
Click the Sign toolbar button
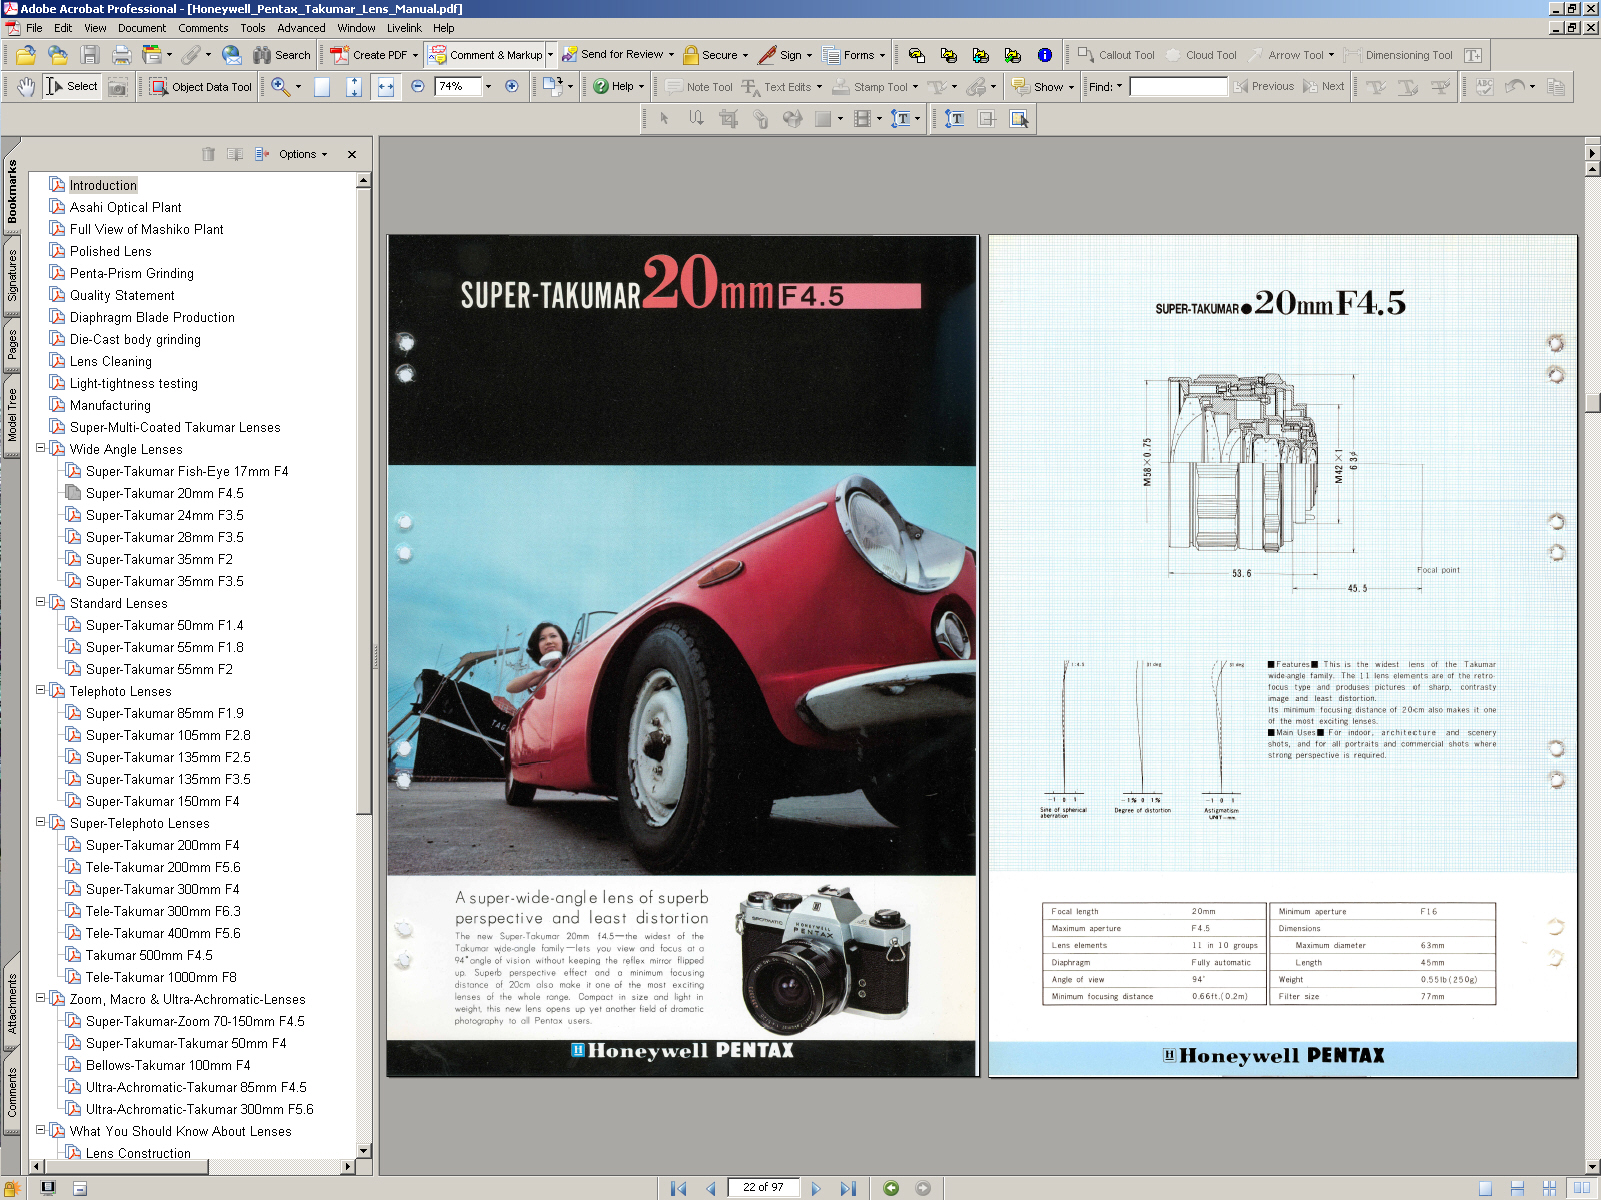click(x=785, y=55)
